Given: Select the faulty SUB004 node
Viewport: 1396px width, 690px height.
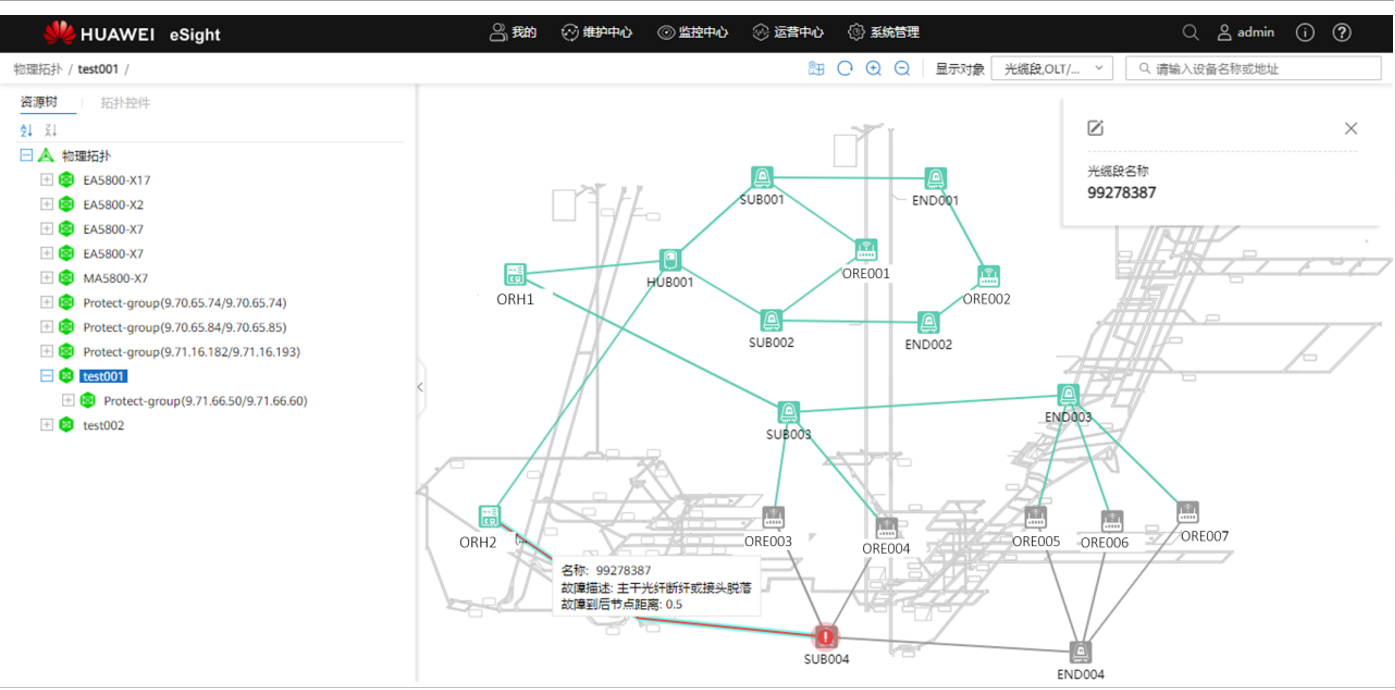Looking at the screenshot, I should click(x=825, y=636).
